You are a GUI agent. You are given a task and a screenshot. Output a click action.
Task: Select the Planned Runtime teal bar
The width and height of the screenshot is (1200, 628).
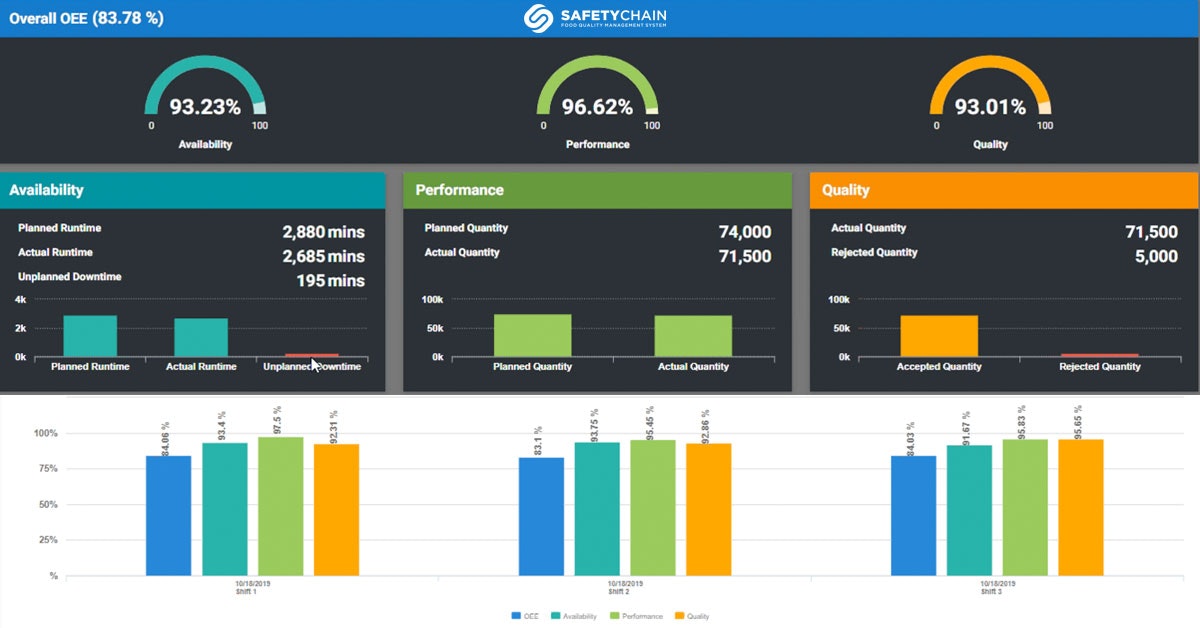(90, 336)
